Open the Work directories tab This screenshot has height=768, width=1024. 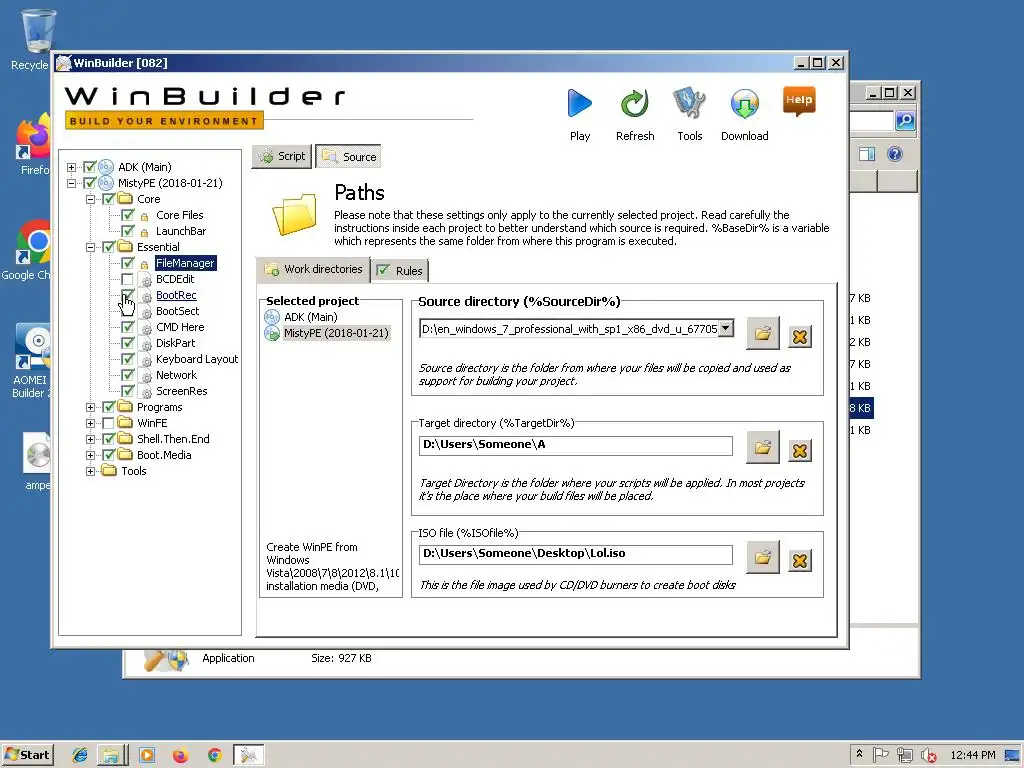(313, 269)
